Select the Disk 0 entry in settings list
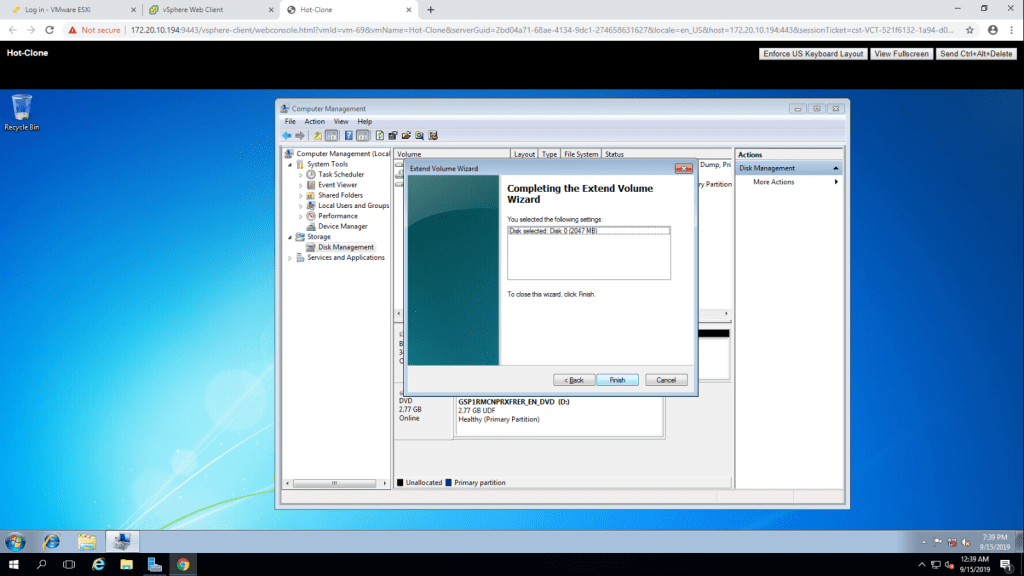Image resolution: width=1024 pixels, height=576 pixels. [553, 231]
